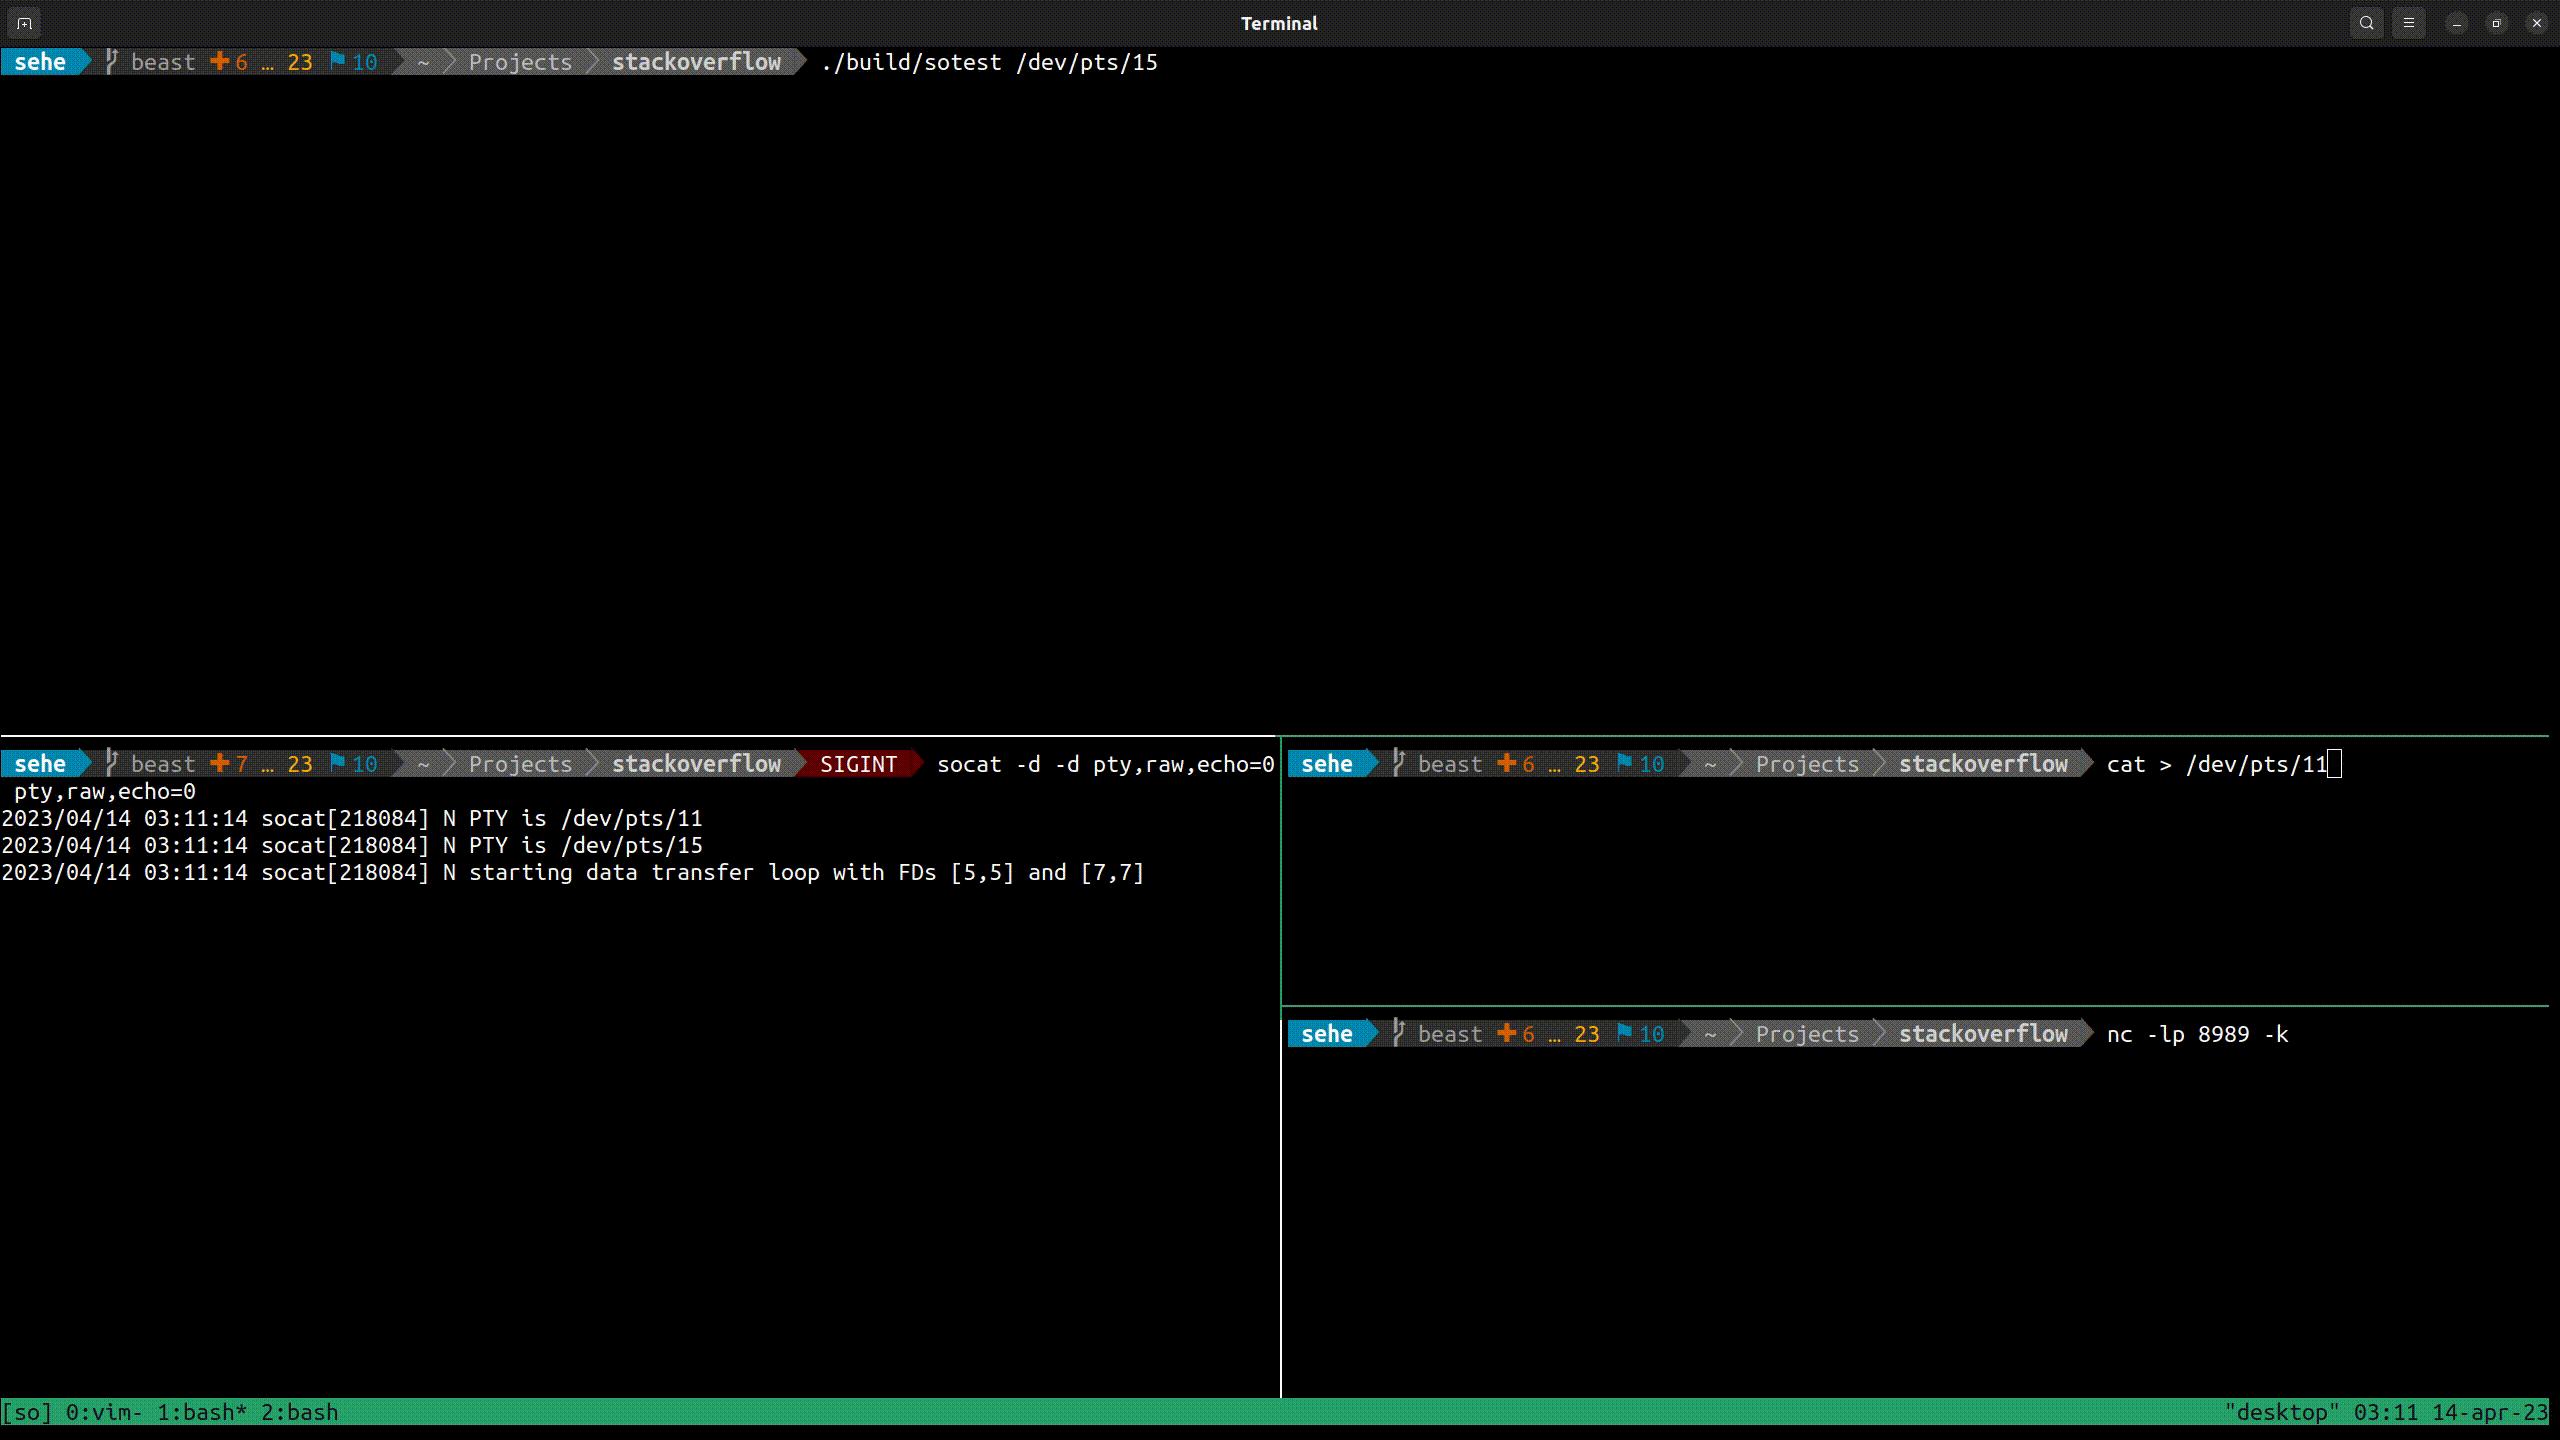Click the nc -lp 8989 -k command text
This screenshot has width=2560, height=1440.
pos(2196,1034)
